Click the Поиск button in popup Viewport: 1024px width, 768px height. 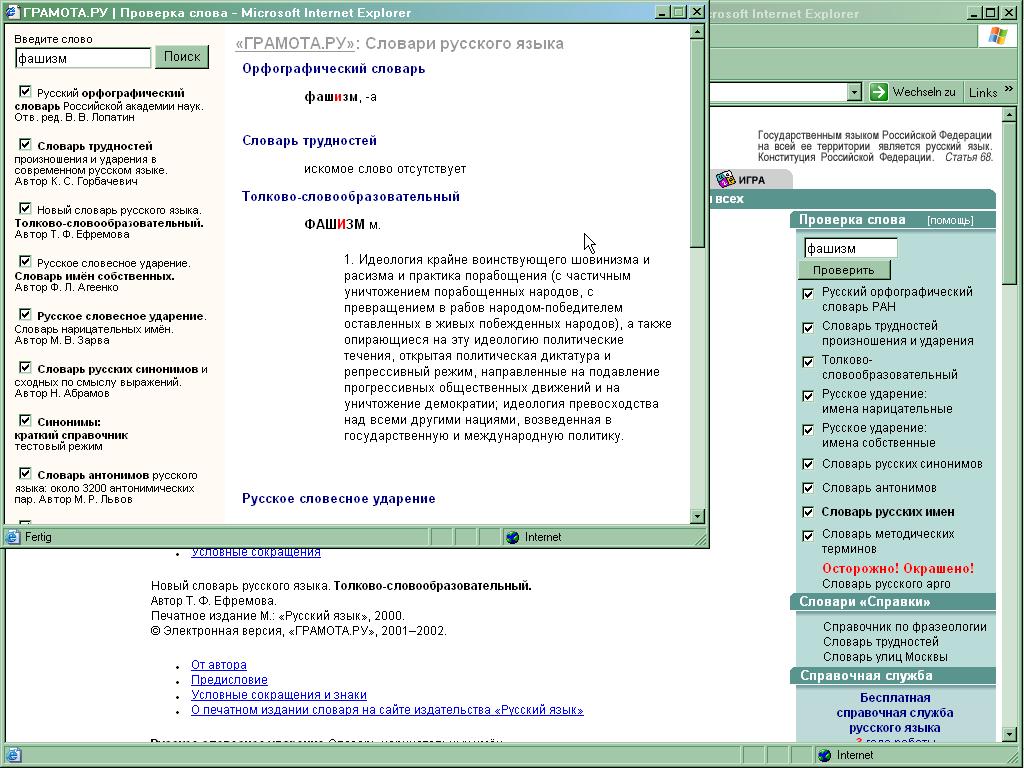182,57
